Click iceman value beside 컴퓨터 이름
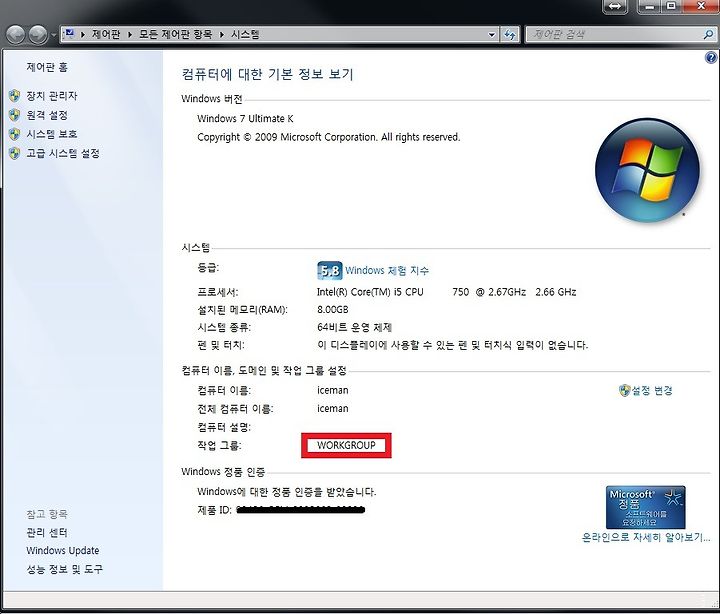This screenshot has height=614, width=720. [332, 390]
